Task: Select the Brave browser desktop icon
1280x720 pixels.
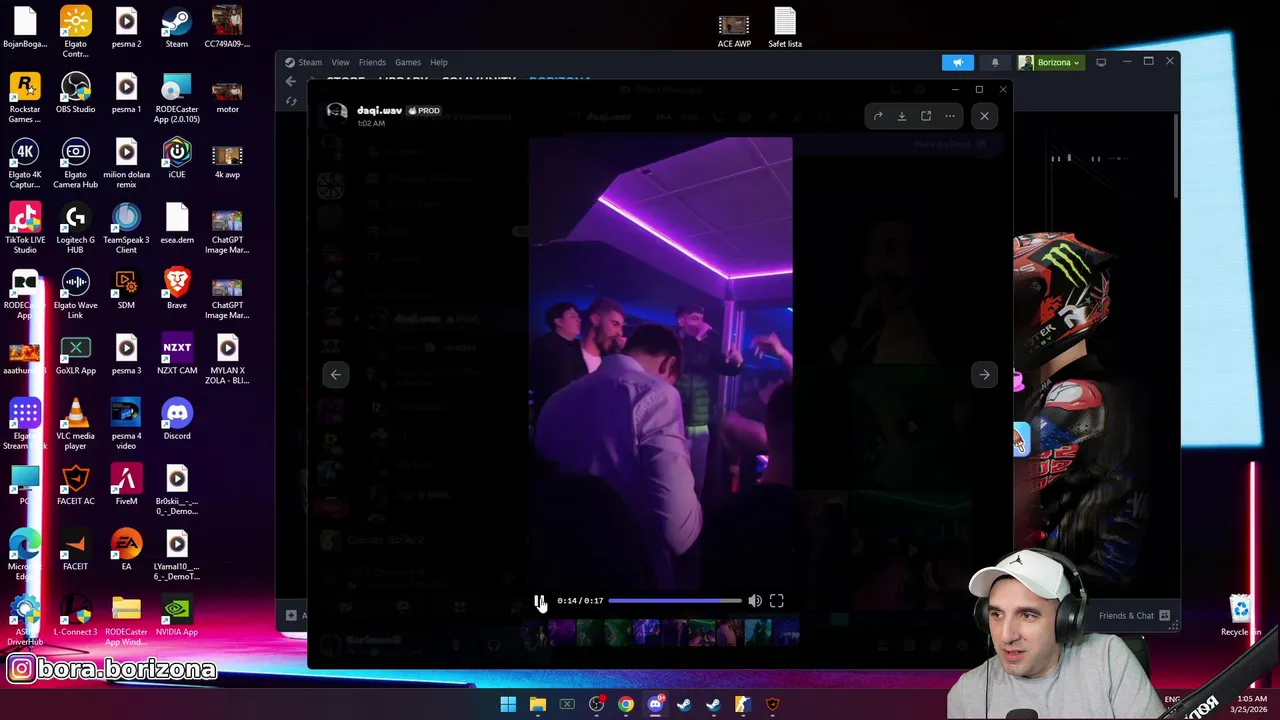Action: point(177,288)
